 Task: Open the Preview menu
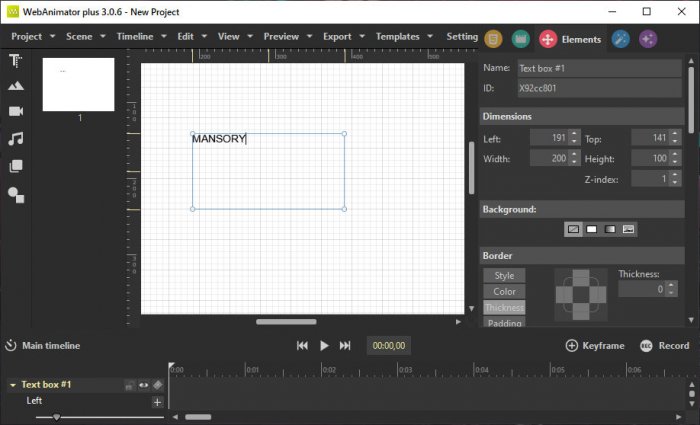click(x=288, y=37)
